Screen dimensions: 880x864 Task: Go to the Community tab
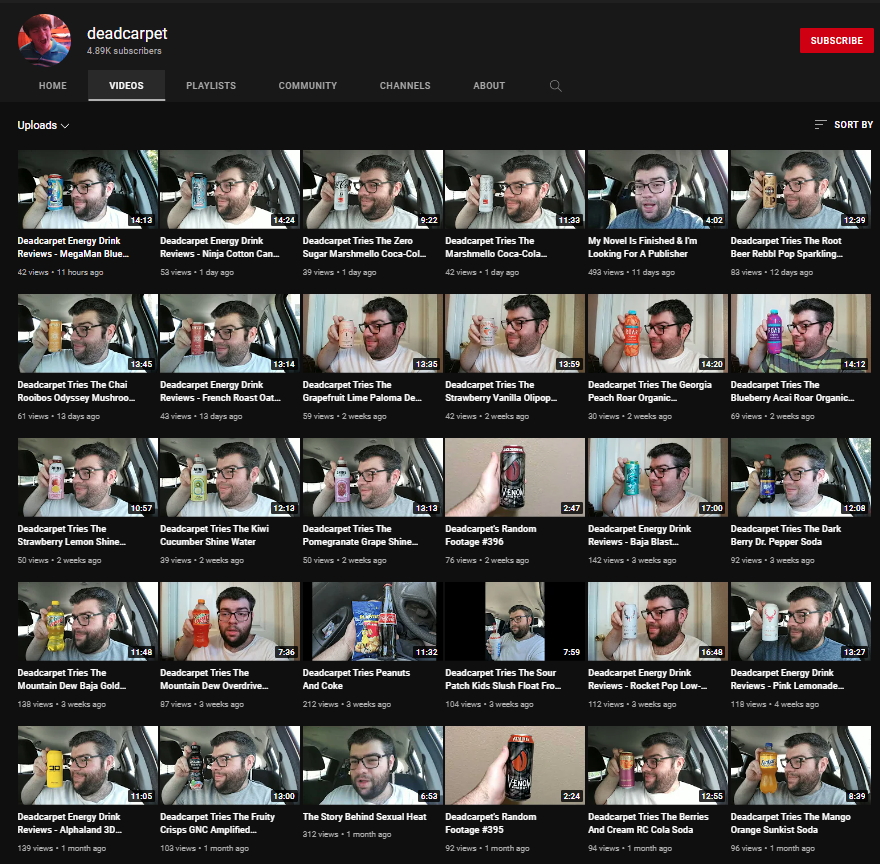(x=308, y=86)
